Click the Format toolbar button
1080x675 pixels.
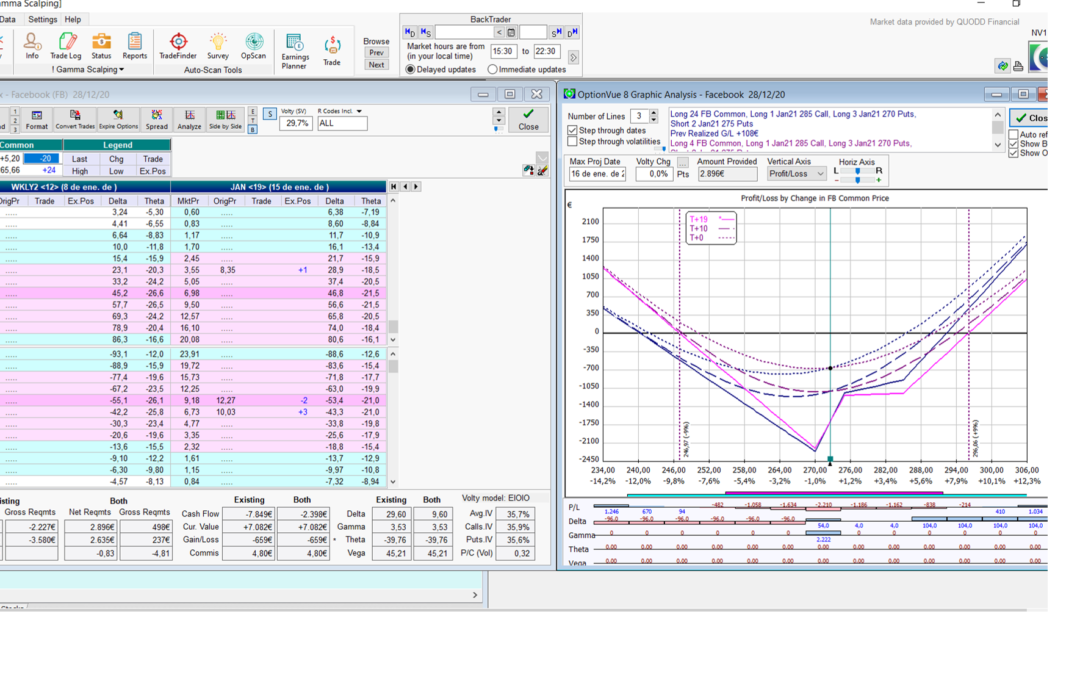pos(37,120)
